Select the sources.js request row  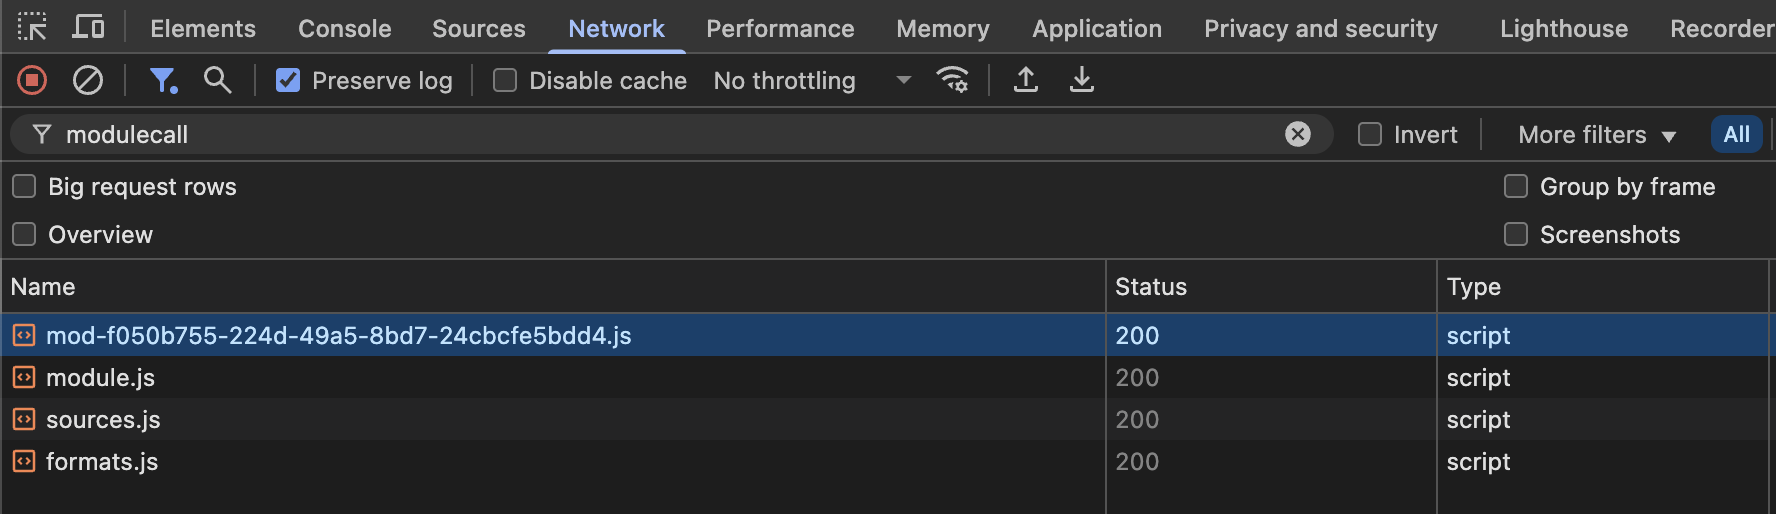[103, 420]
